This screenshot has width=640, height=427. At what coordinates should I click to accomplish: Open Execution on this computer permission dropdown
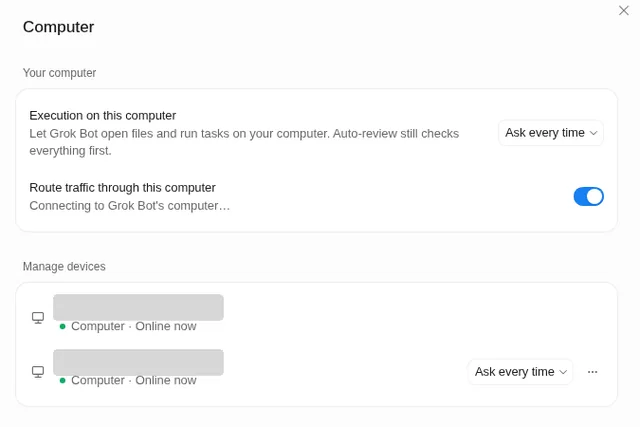pyautogui.click(x=551, y=133)
